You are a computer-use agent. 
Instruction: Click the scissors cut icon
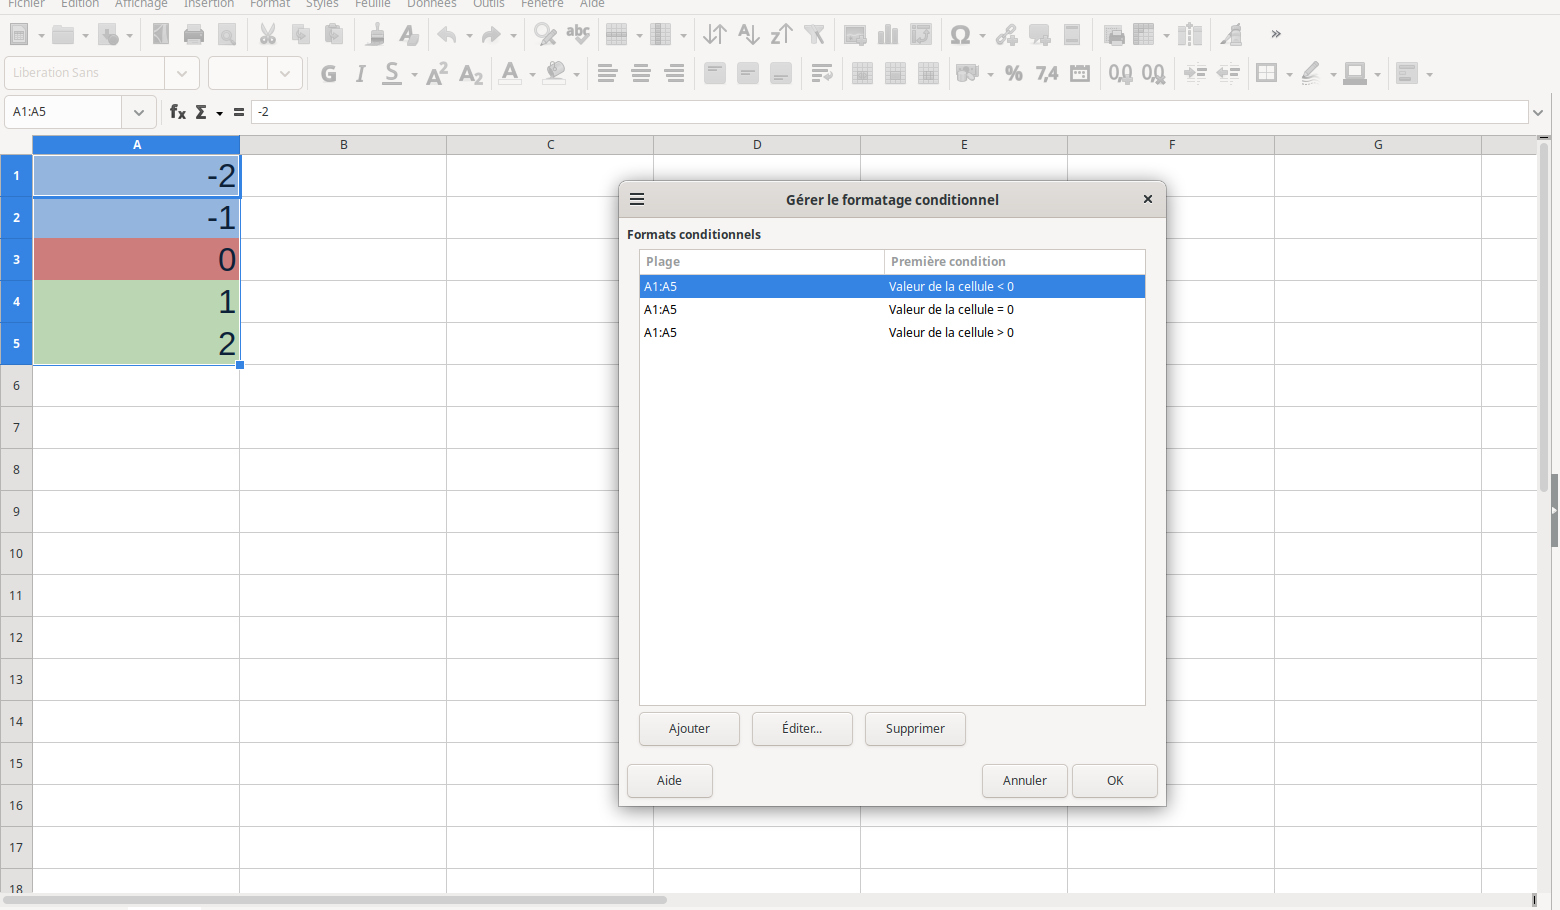pos(267,35)
